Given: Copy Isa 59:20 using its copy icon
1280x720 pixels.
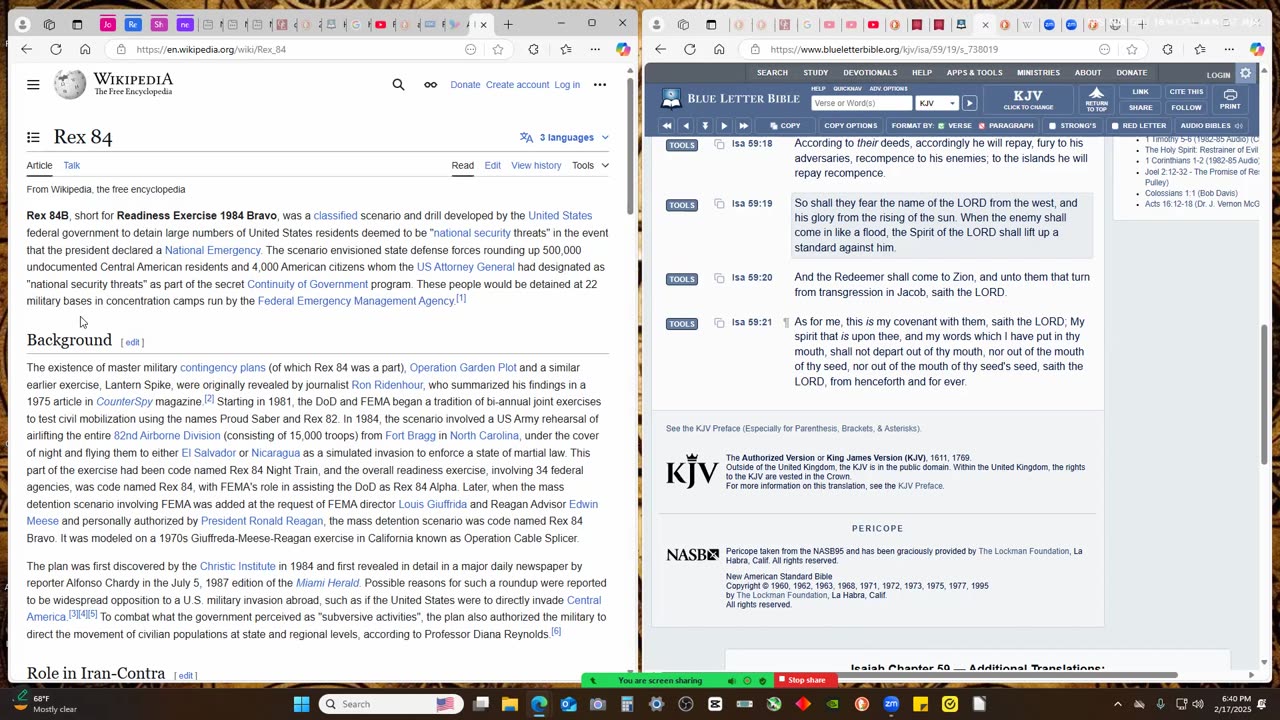Looking at the screenshot, I should [719, 277].
